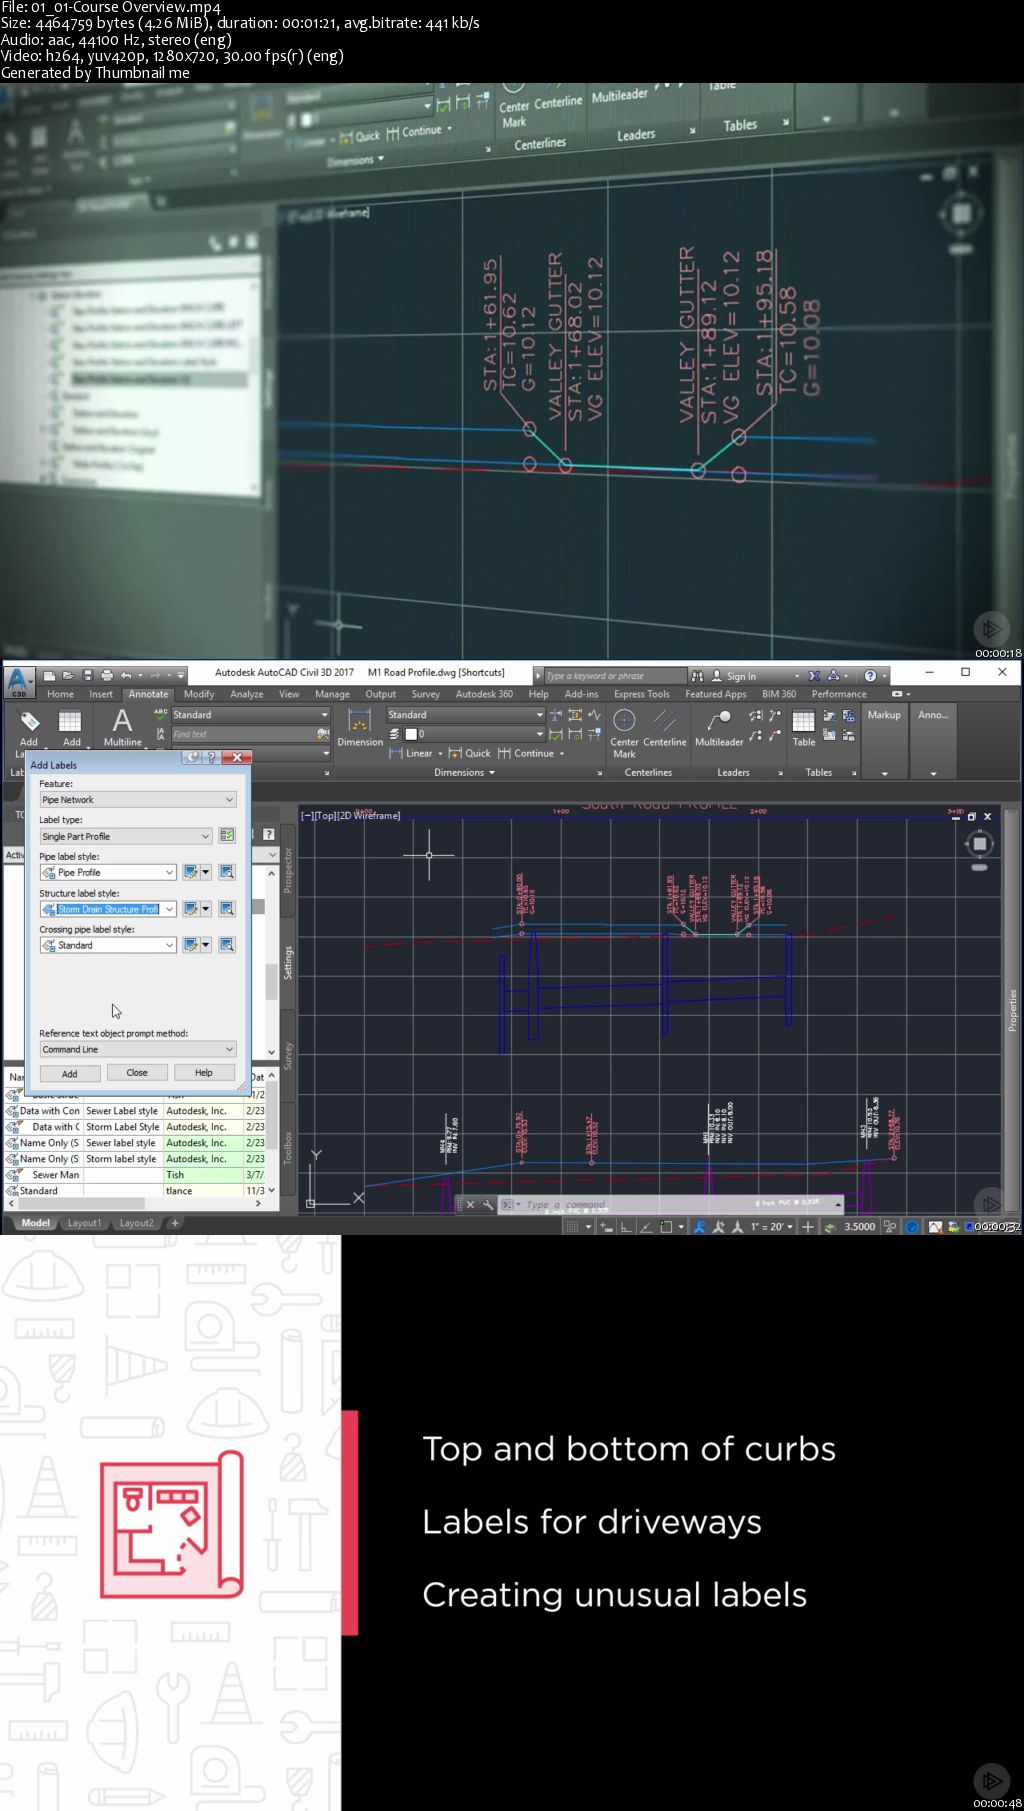Select the Multiline text tool
The image size is (1024, 1811).
(122, 726)
